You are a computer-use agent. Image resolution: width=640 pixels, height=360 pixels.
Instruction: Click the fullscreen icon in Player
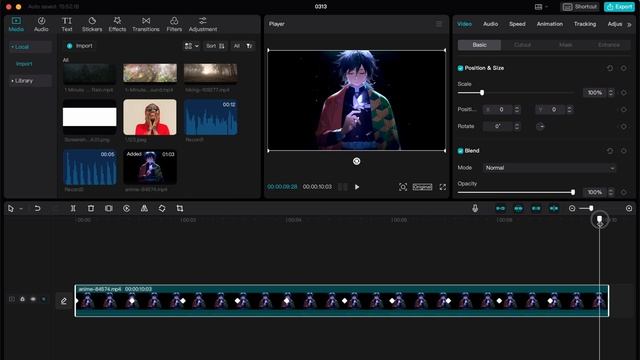click(x=442, y=187)
